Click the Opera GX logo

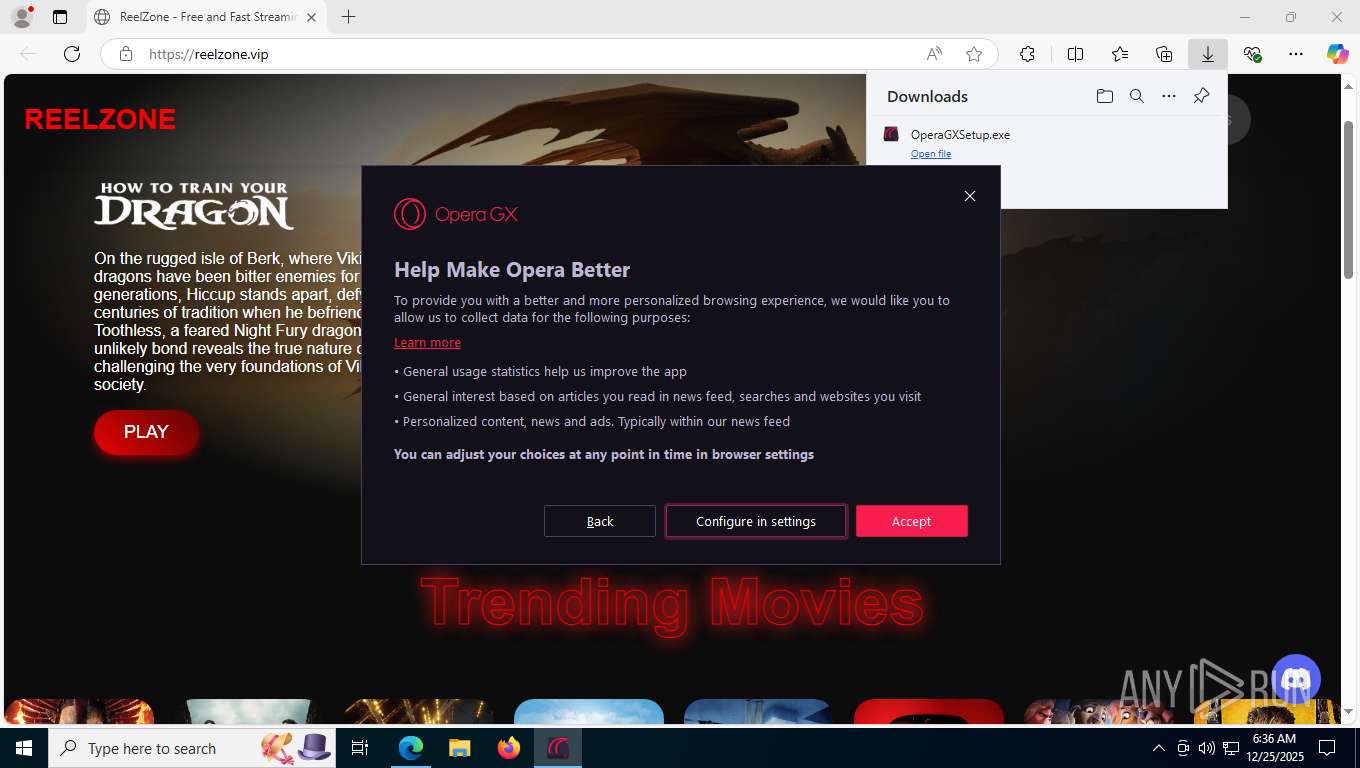456,214
